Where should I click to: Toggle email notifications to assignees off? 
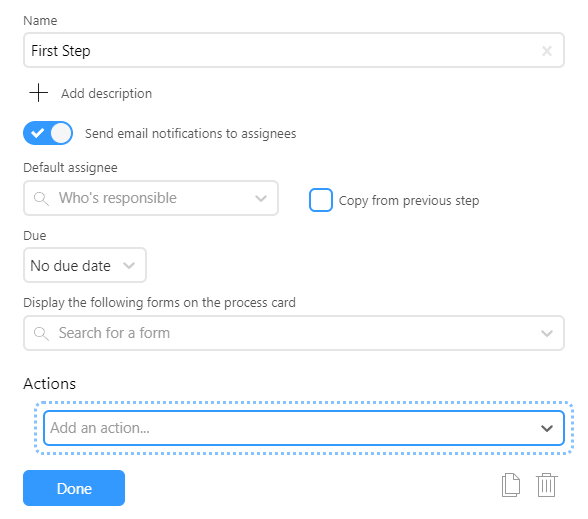click(x=48, y=133)
